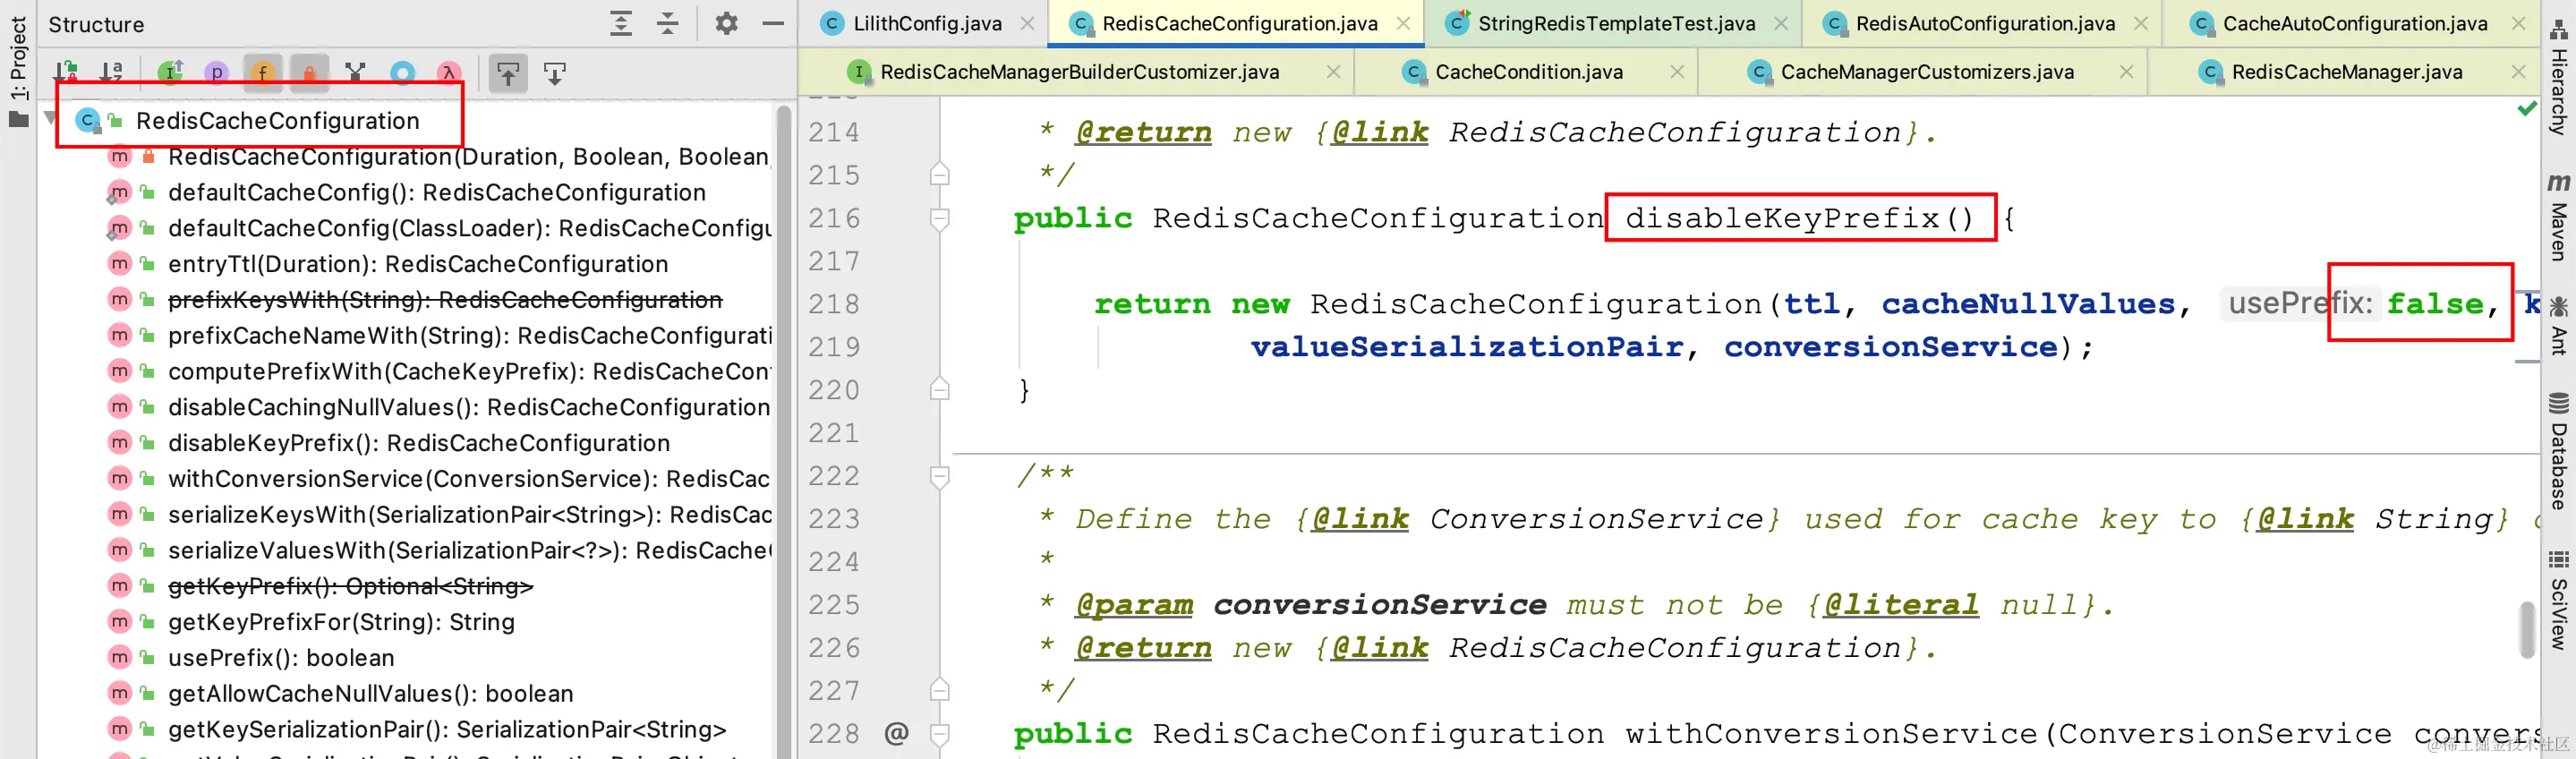
Task: Click the @ gutter icon on line 228
Action: [896, 734]
